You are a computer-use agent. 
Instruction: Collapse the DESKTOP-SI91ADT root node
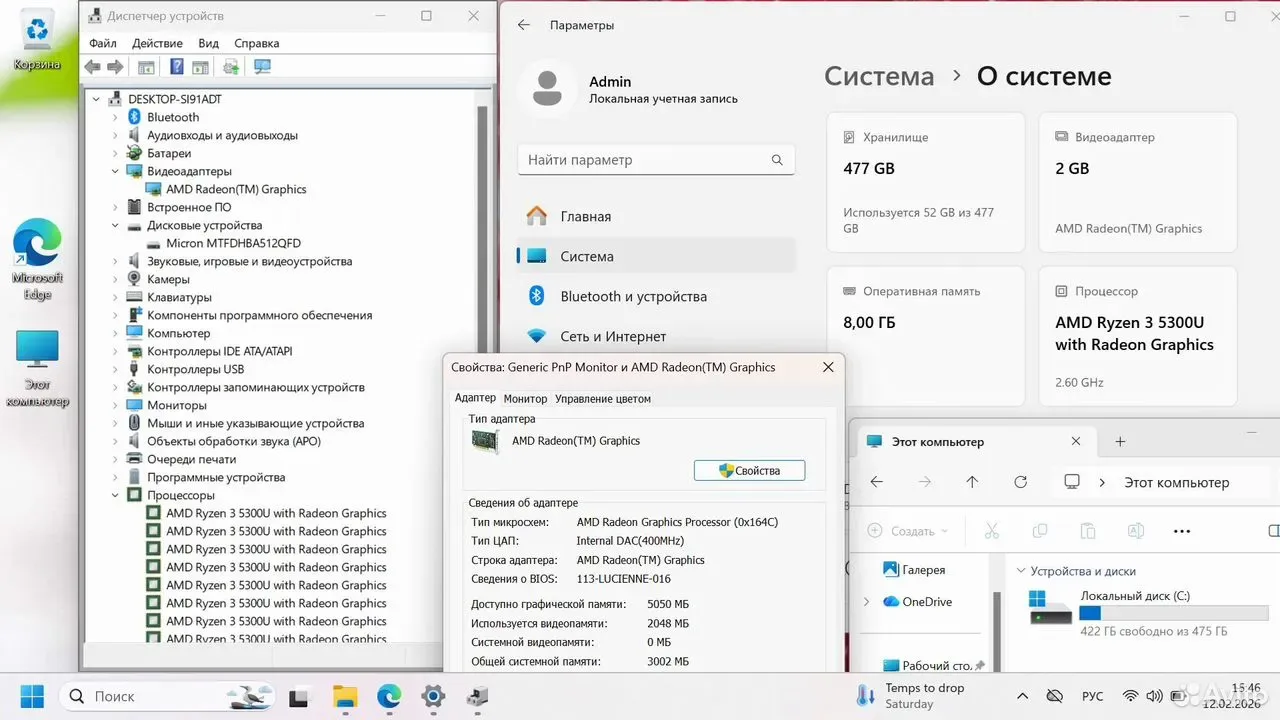97,99
